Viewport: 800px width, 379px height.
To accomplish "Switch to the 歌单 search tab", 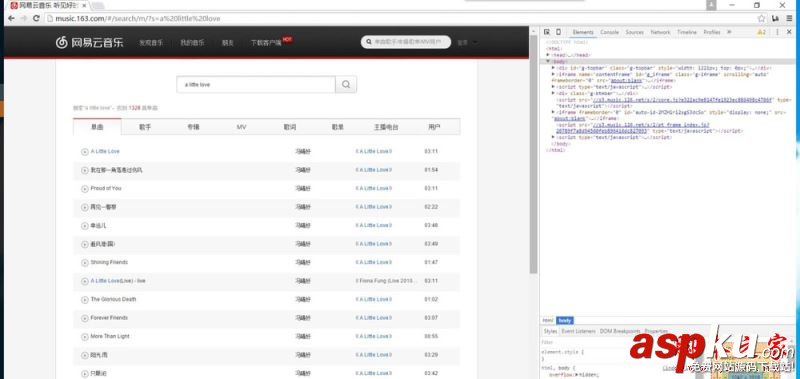I will tap(338, 127).
